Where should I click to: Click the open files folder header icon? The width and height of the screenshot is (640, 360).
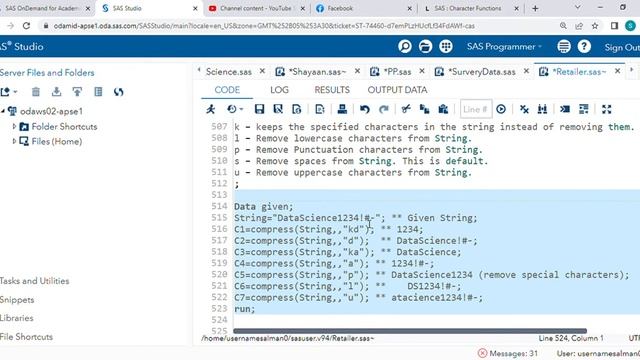click(425, 47)
